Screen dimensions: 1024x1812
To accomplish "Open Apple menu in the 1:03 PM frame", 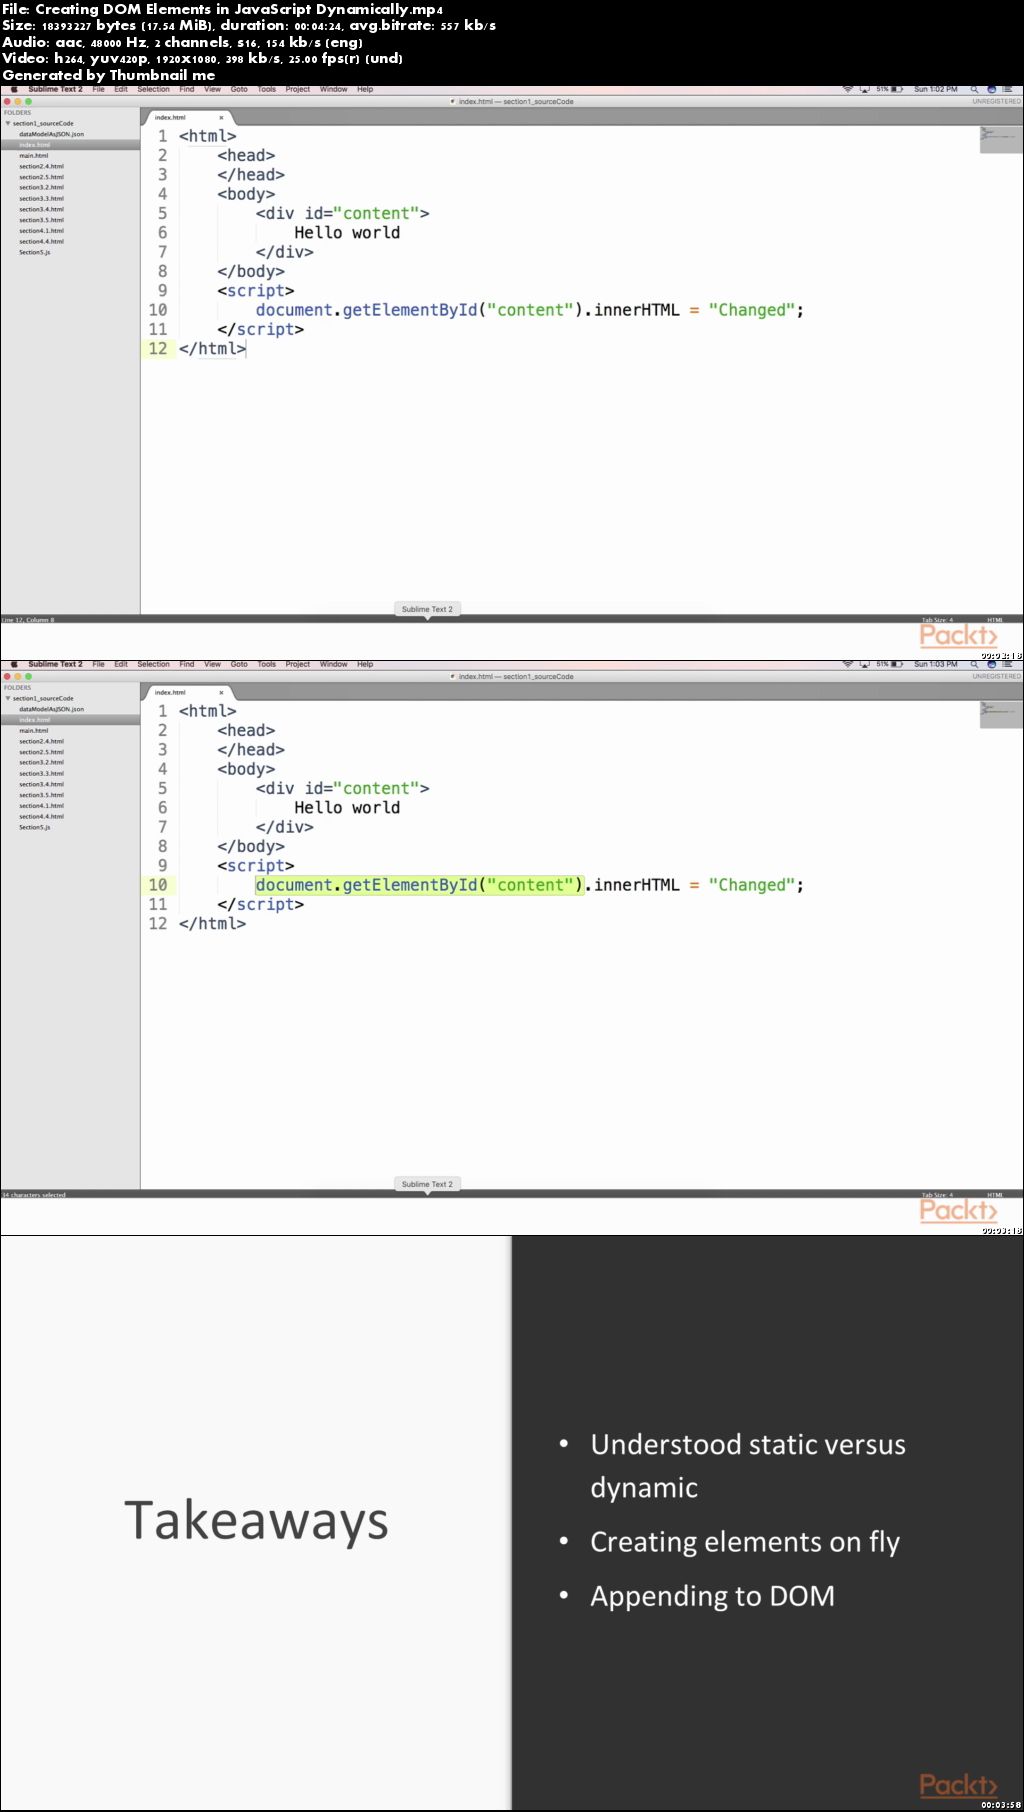I will pyautogui.click(x=14, y=664).
